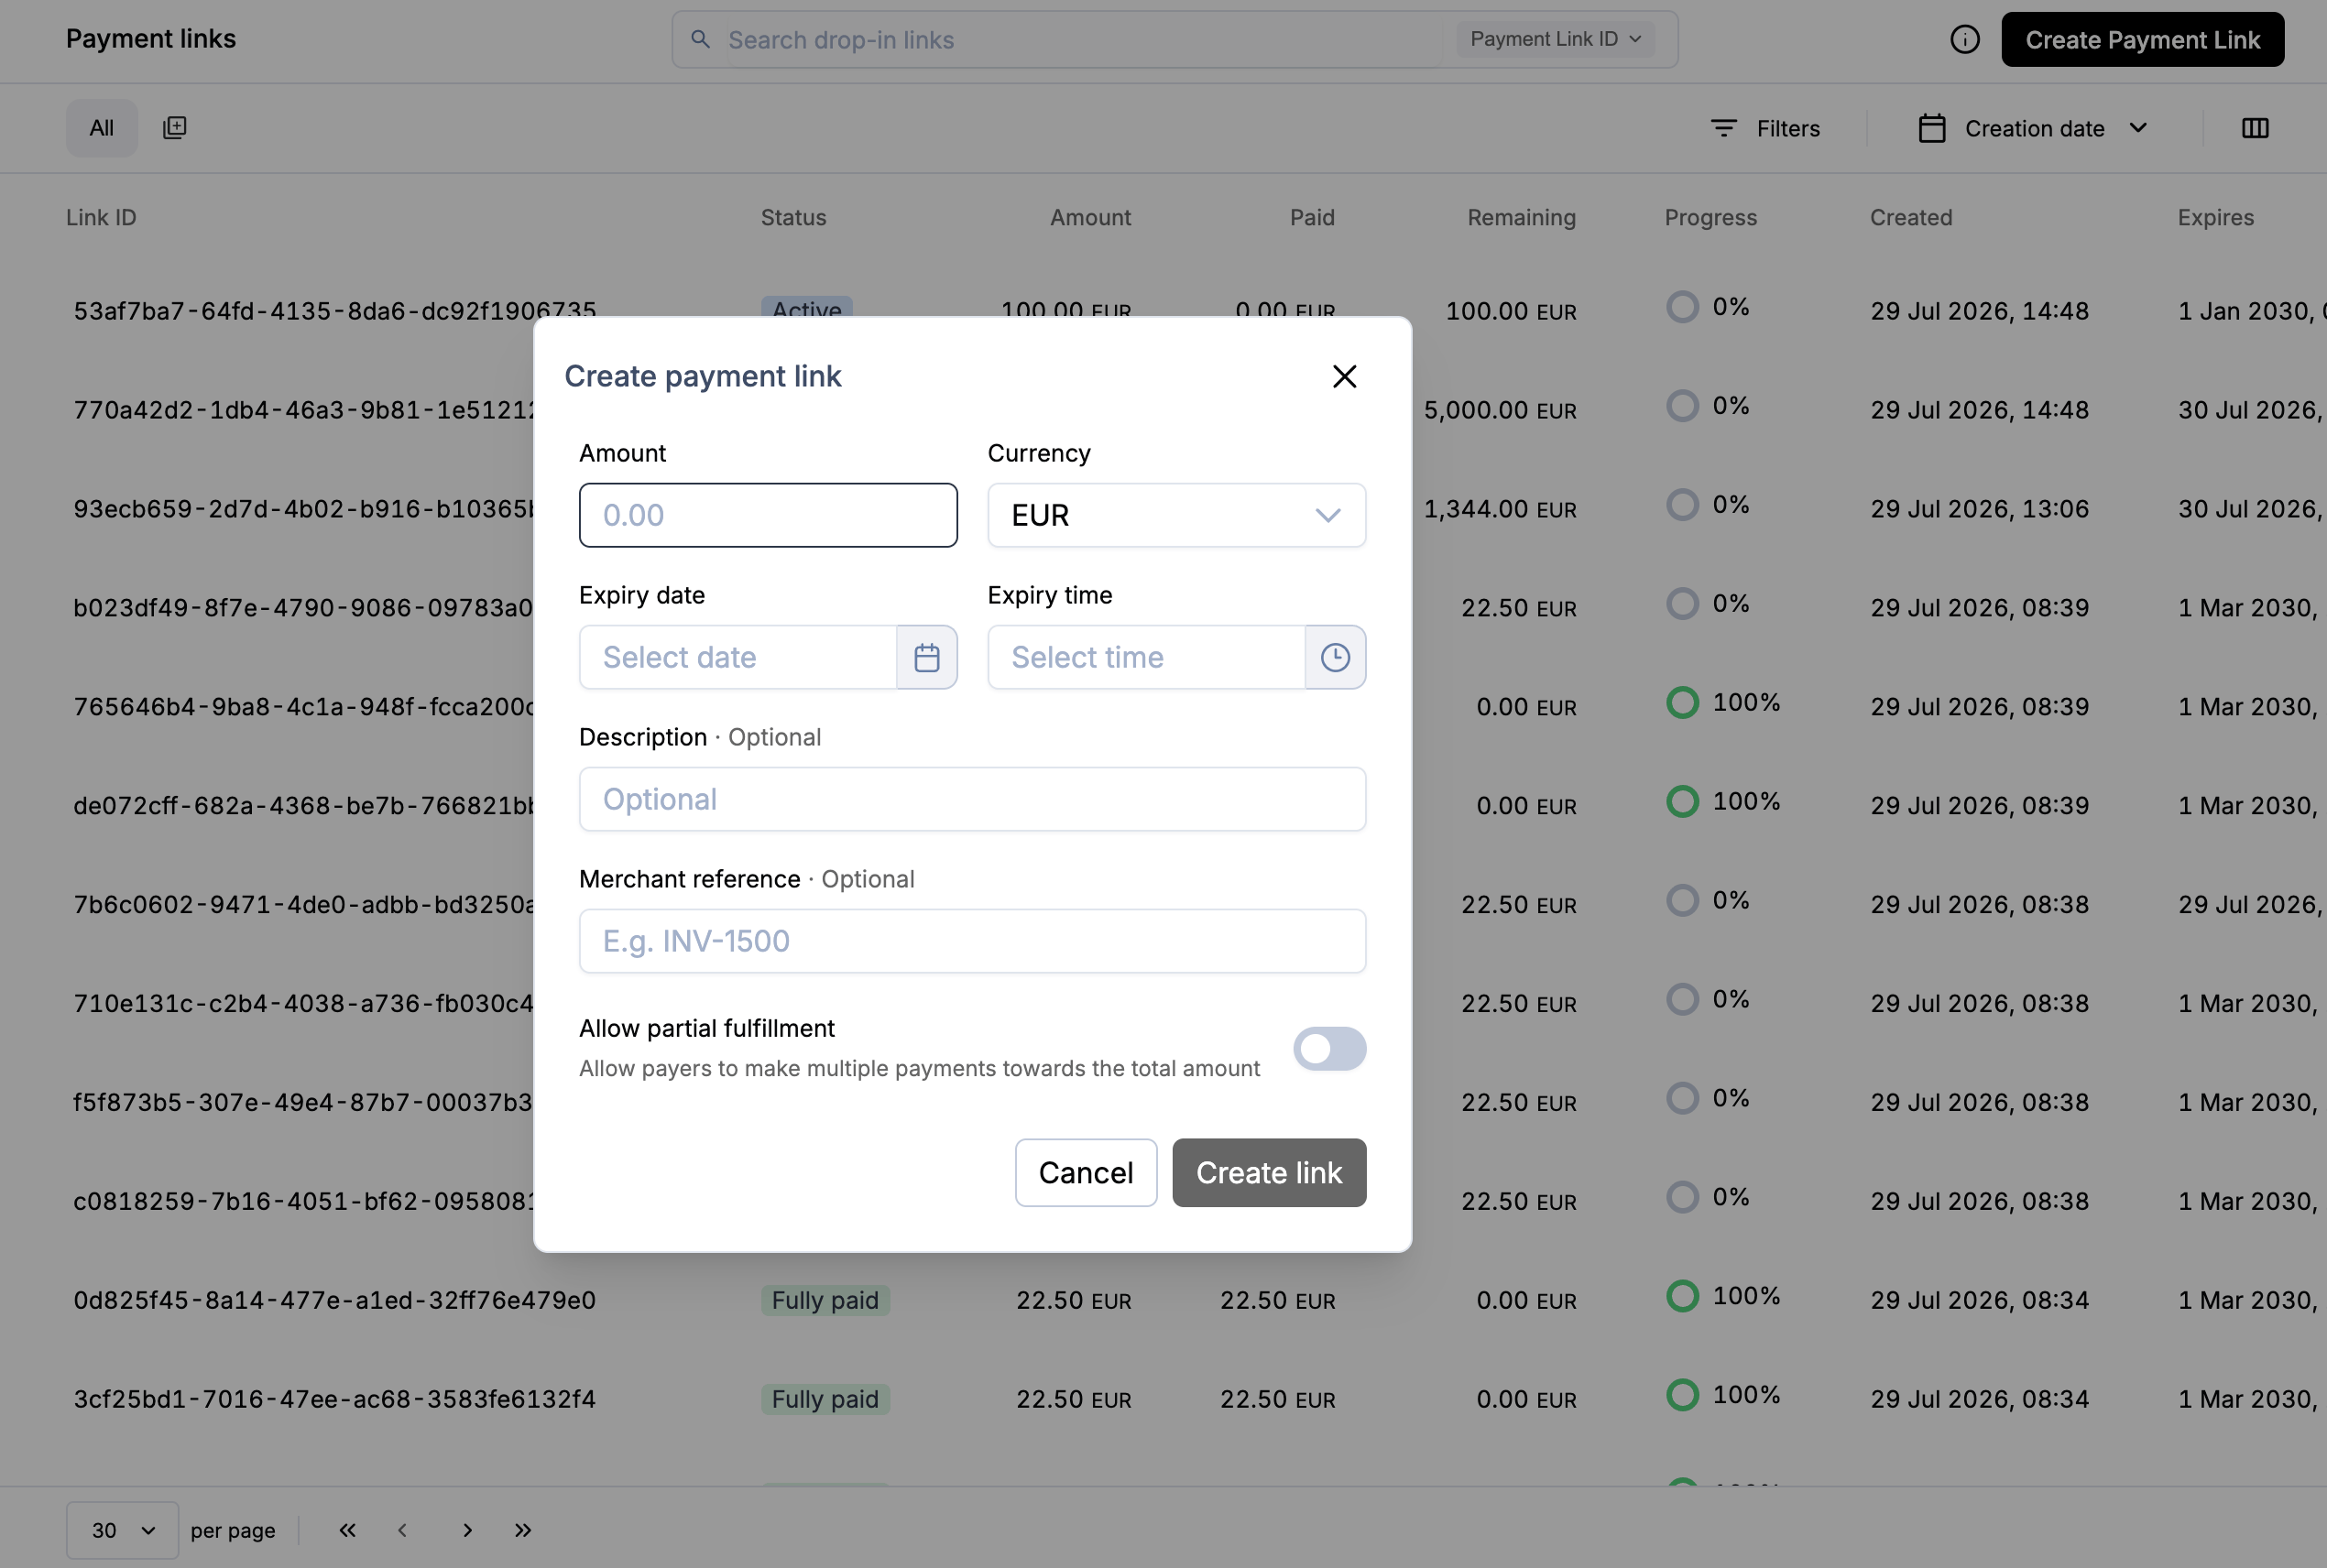The width and height of the screenshot is (2327, 1568).
Task: Go to the previous page
Action: pos(402,1530)
